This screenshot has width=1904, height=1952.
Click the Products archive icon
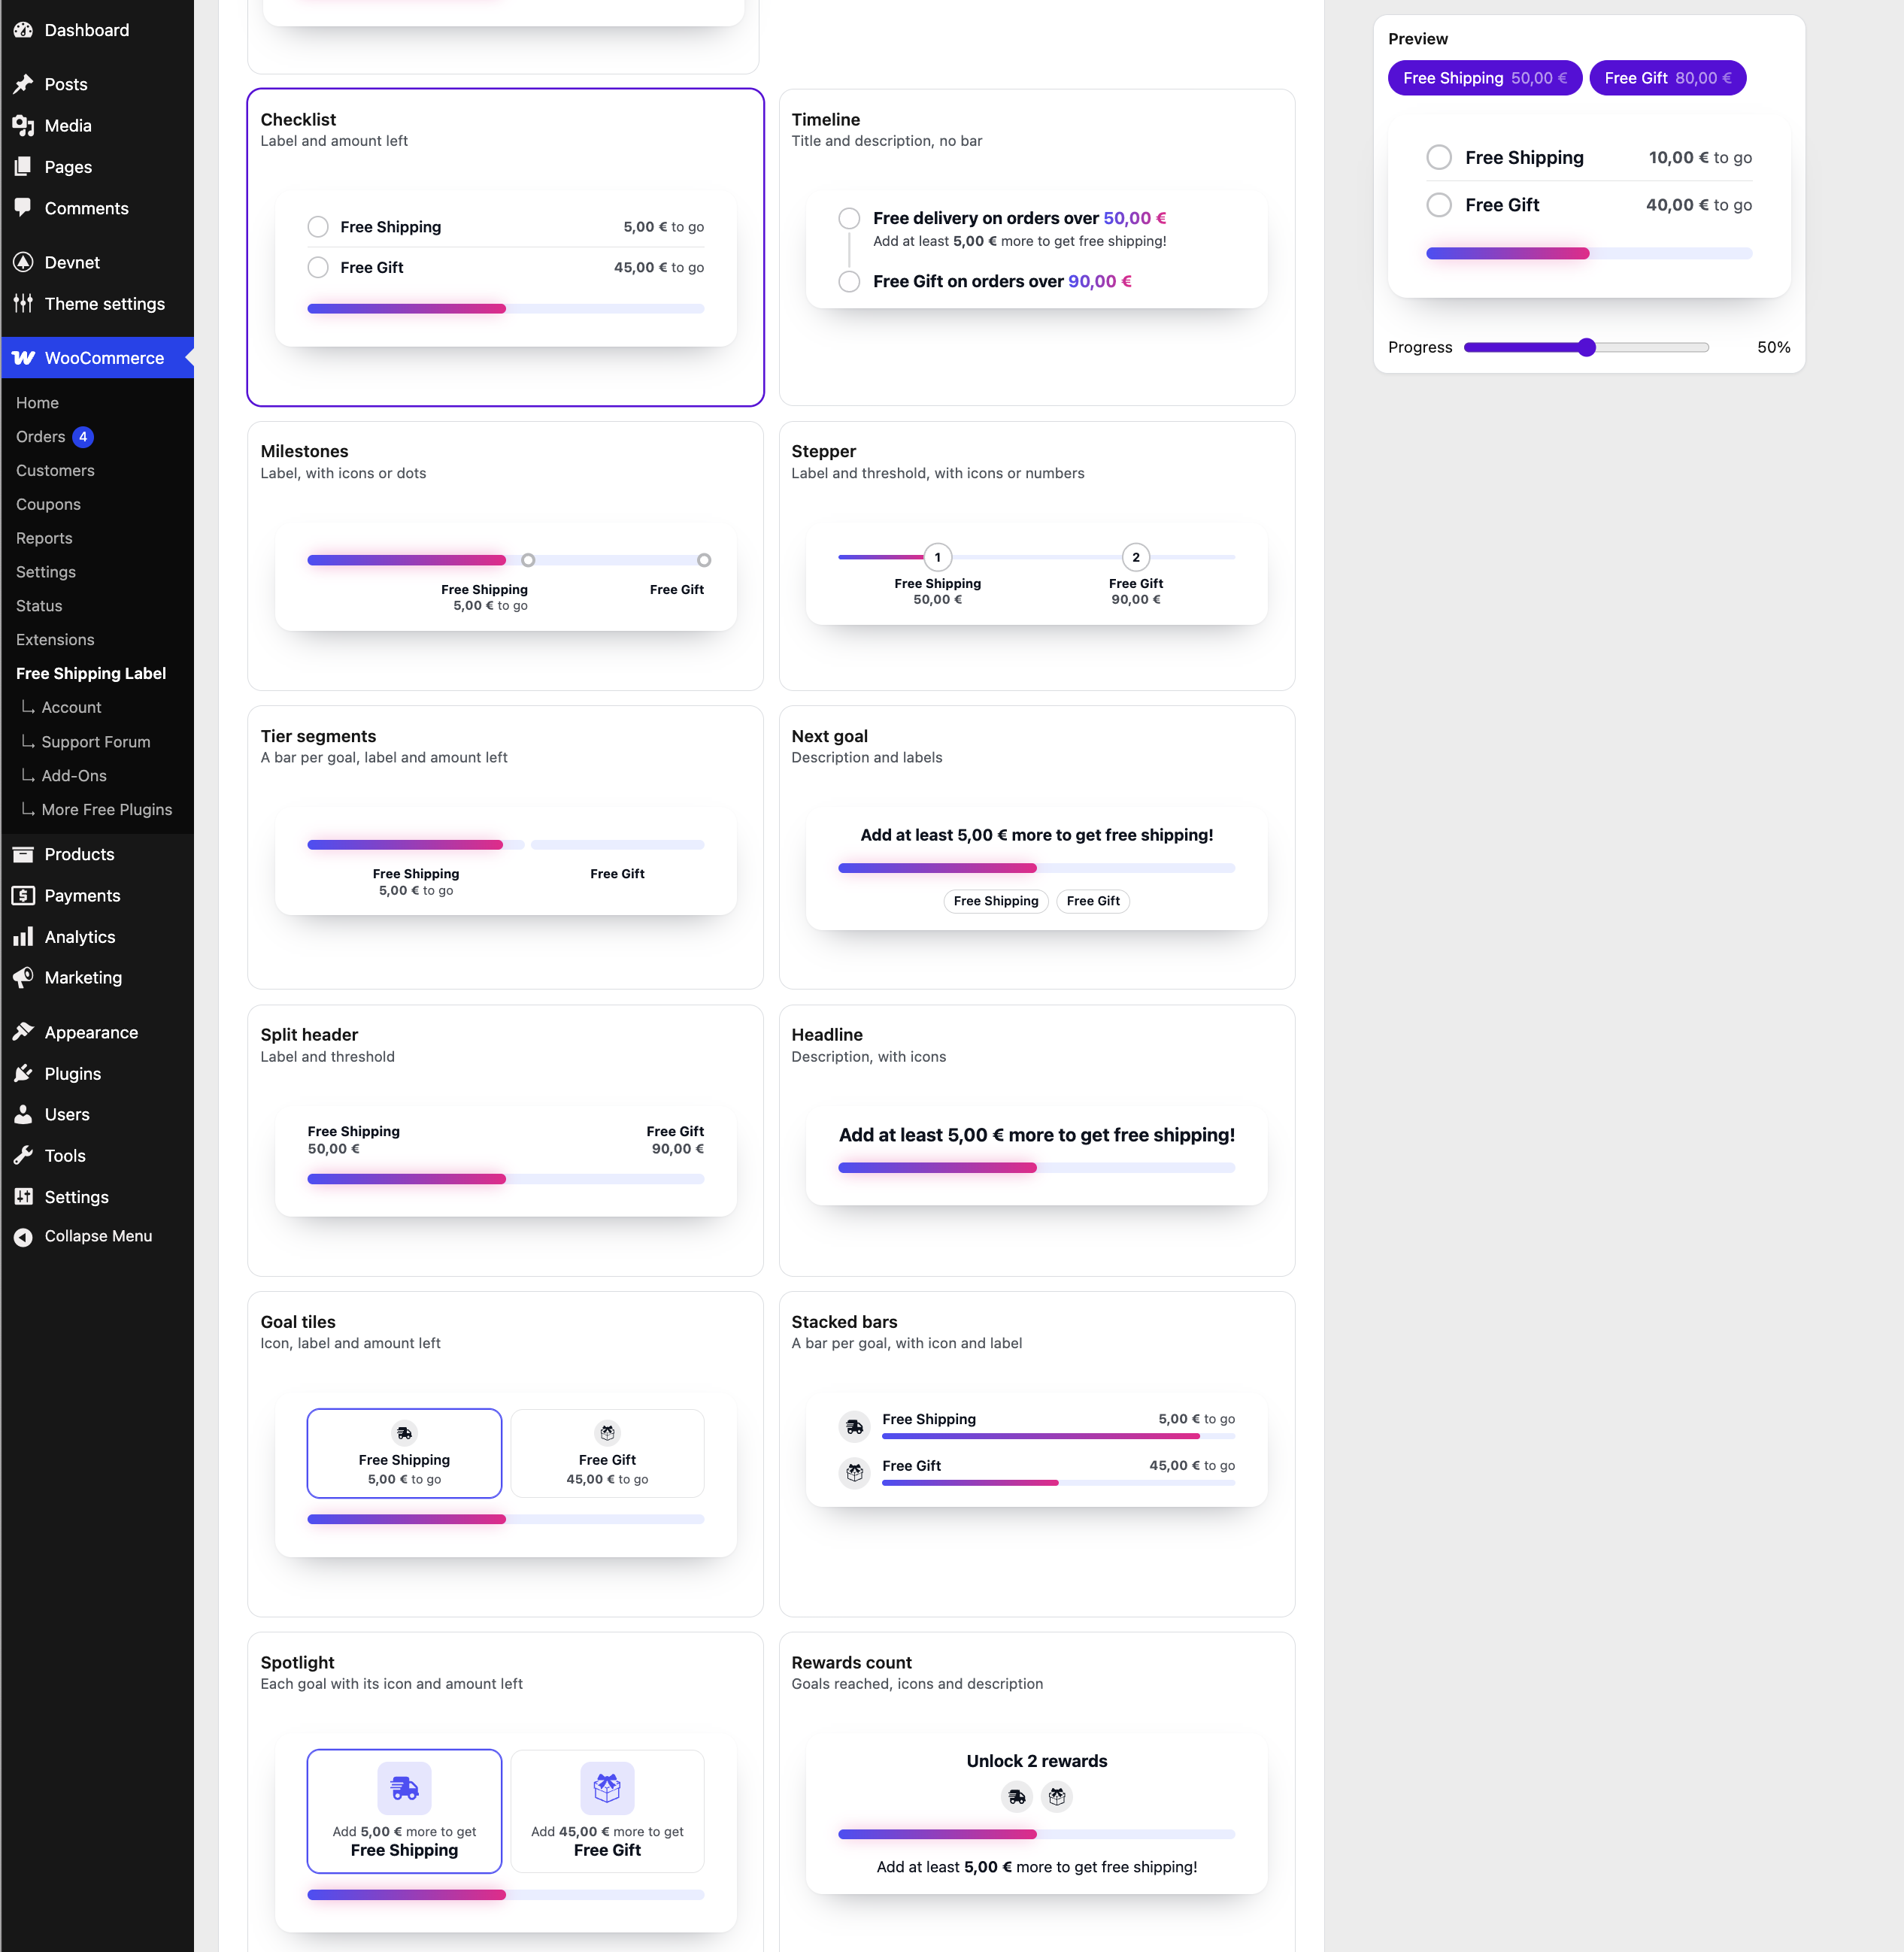click(x=23, y=855)
